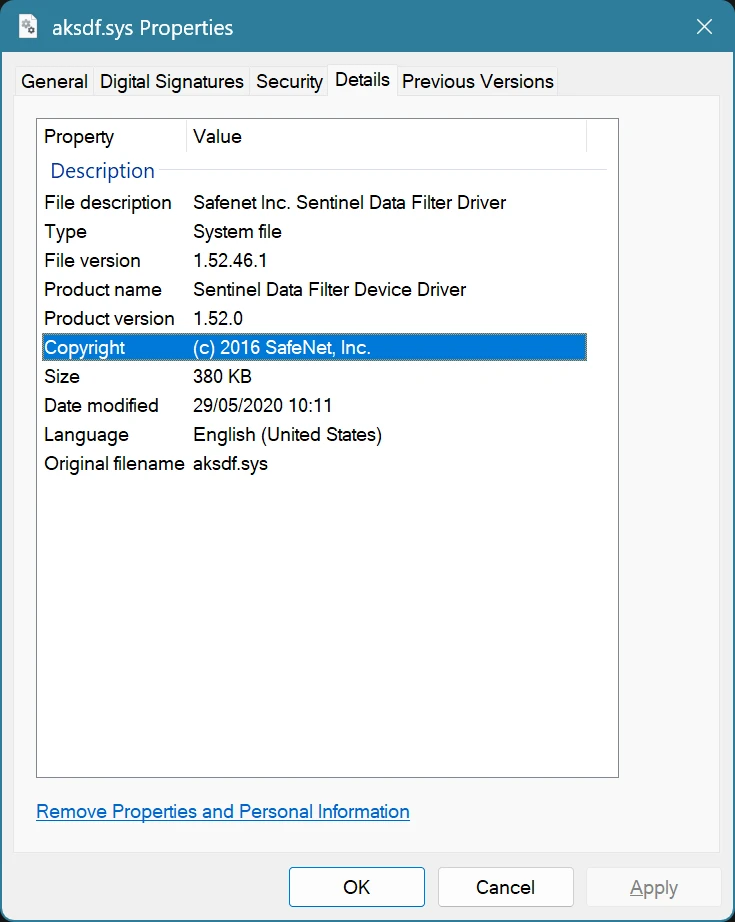
Task: Open the Digital Signatures tab
Action: (x=171, y=81)
